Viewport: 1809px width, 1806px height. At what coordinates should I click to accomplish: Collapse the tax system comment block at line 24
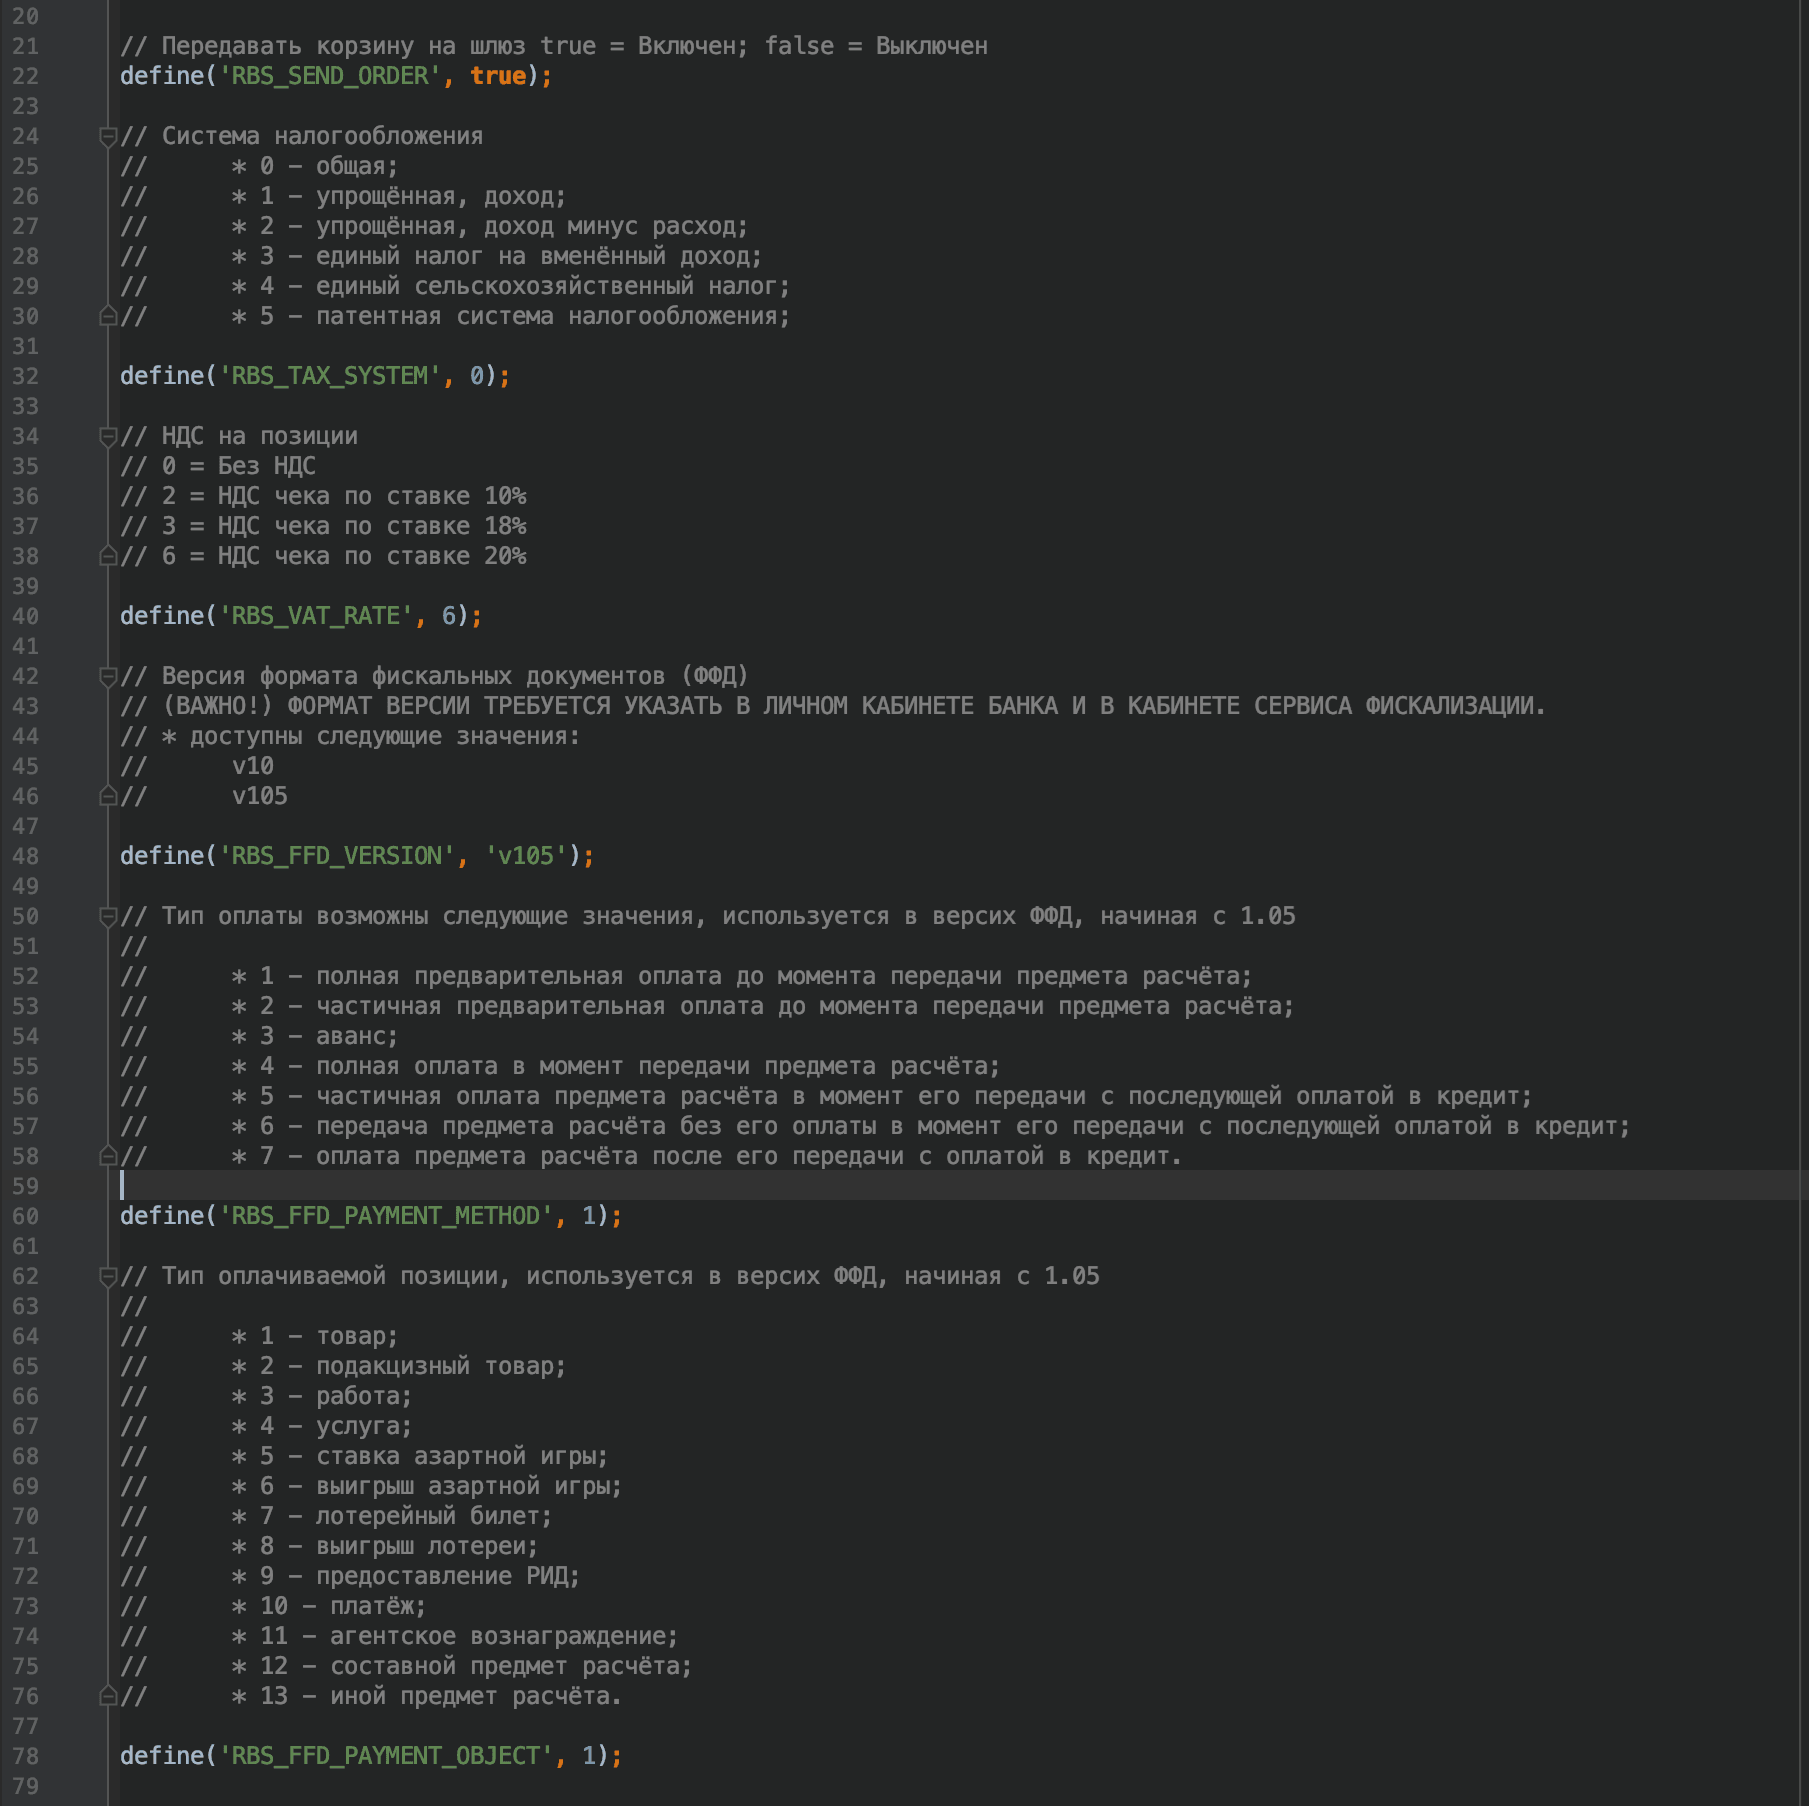tap(108, 137)
